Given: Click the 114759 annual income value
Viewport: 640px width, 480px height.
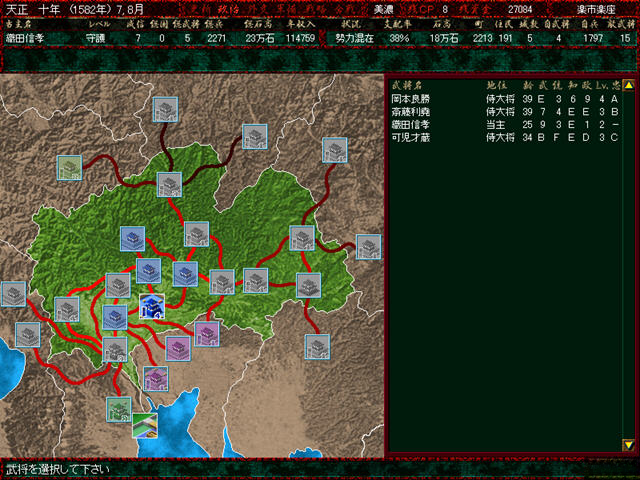Looking at the screenshot, I should click(x=300, y=39).
